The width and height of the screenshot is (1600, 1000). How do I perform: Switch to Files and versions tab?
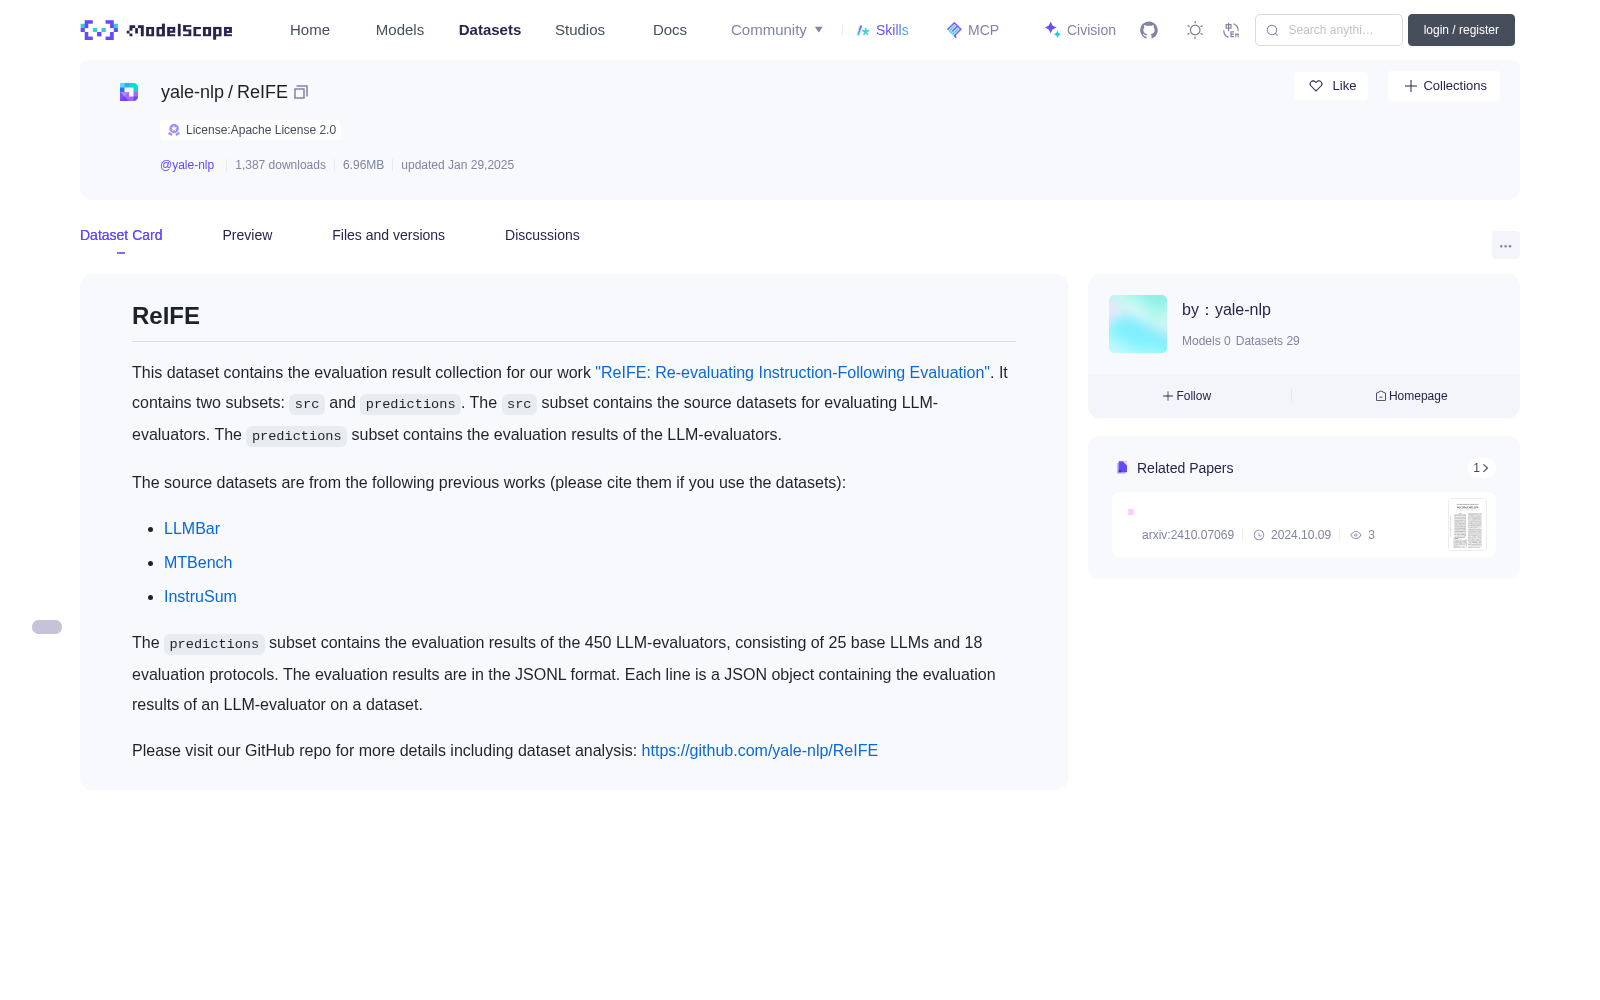[x=388, y=235]
